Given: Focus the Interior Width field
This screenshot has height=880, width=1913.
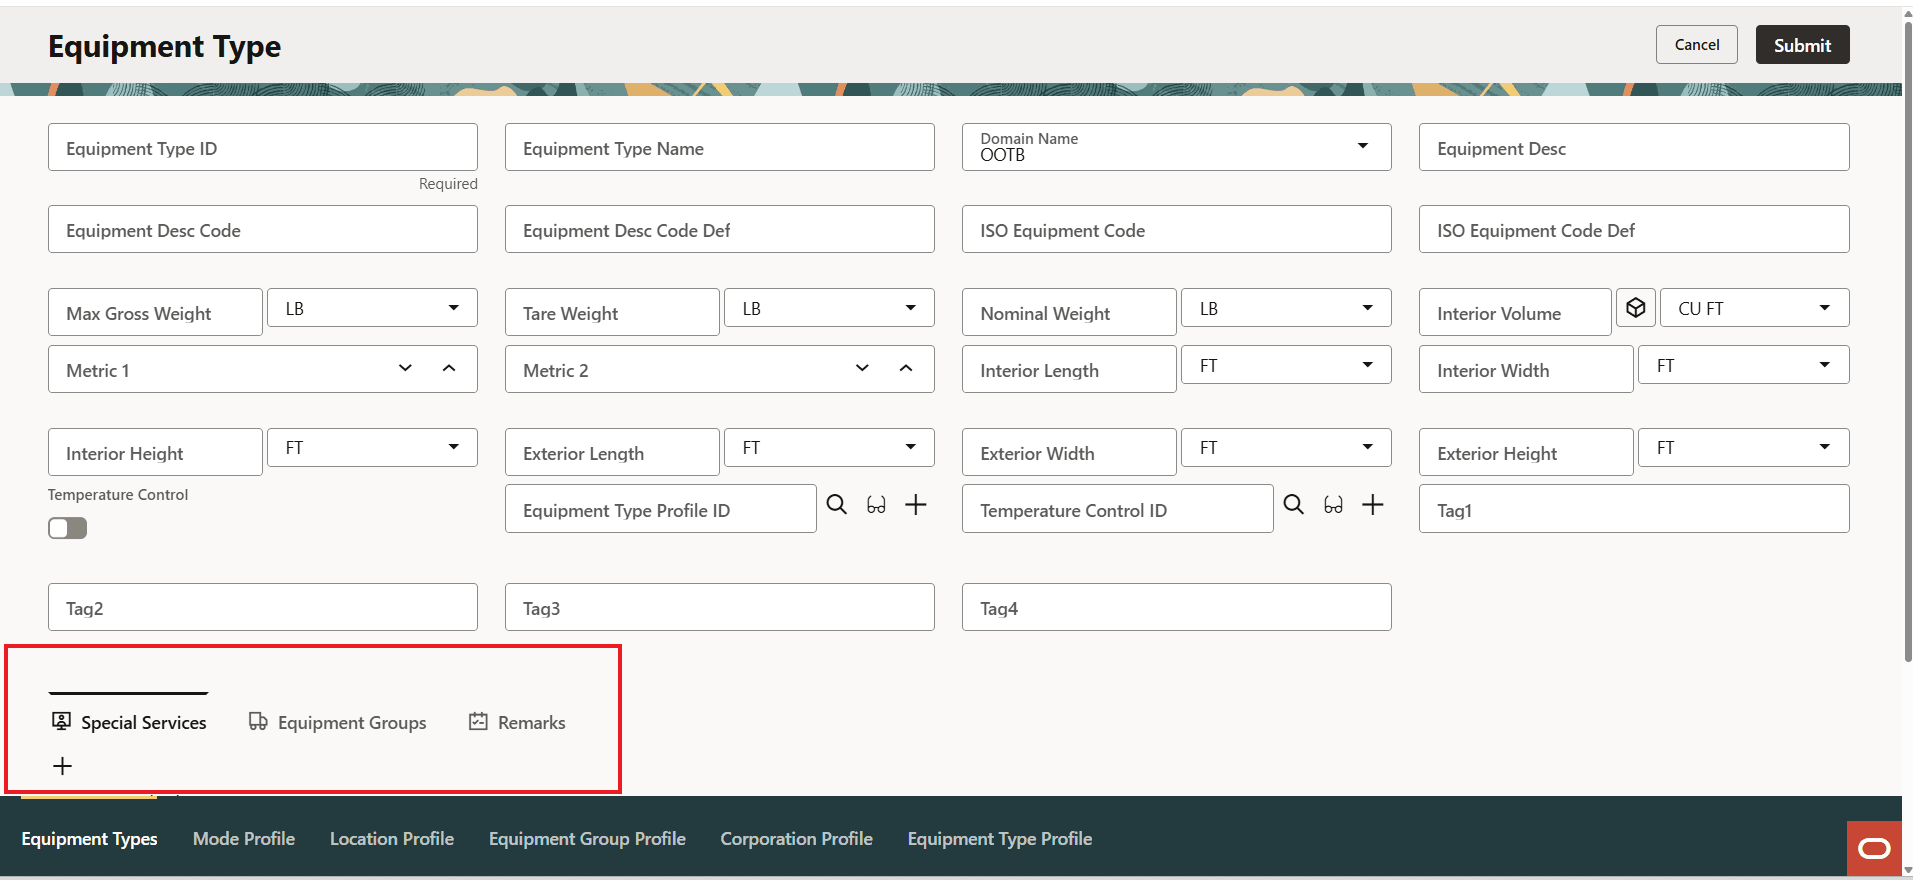Looking at the screenshot, I should tap(1526, 369).
